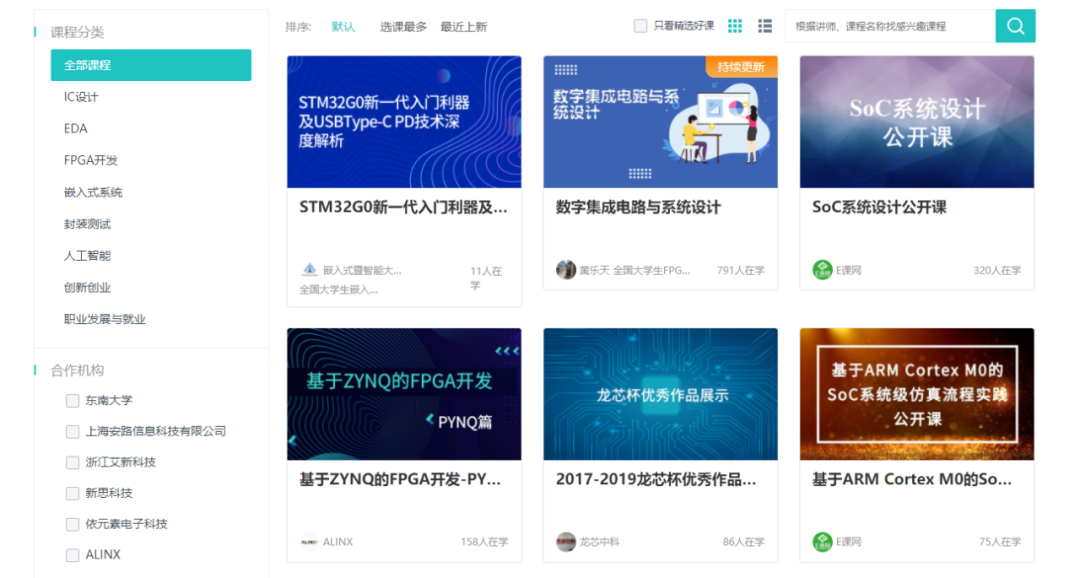Click 黄乐天 instructor avatar icon

click(x=566, y=270)
